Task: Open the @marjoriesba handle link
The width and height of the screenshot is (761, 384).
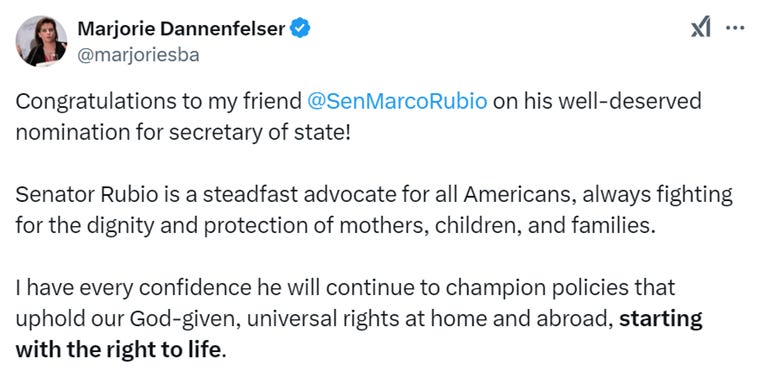Action: coord(138,55)
